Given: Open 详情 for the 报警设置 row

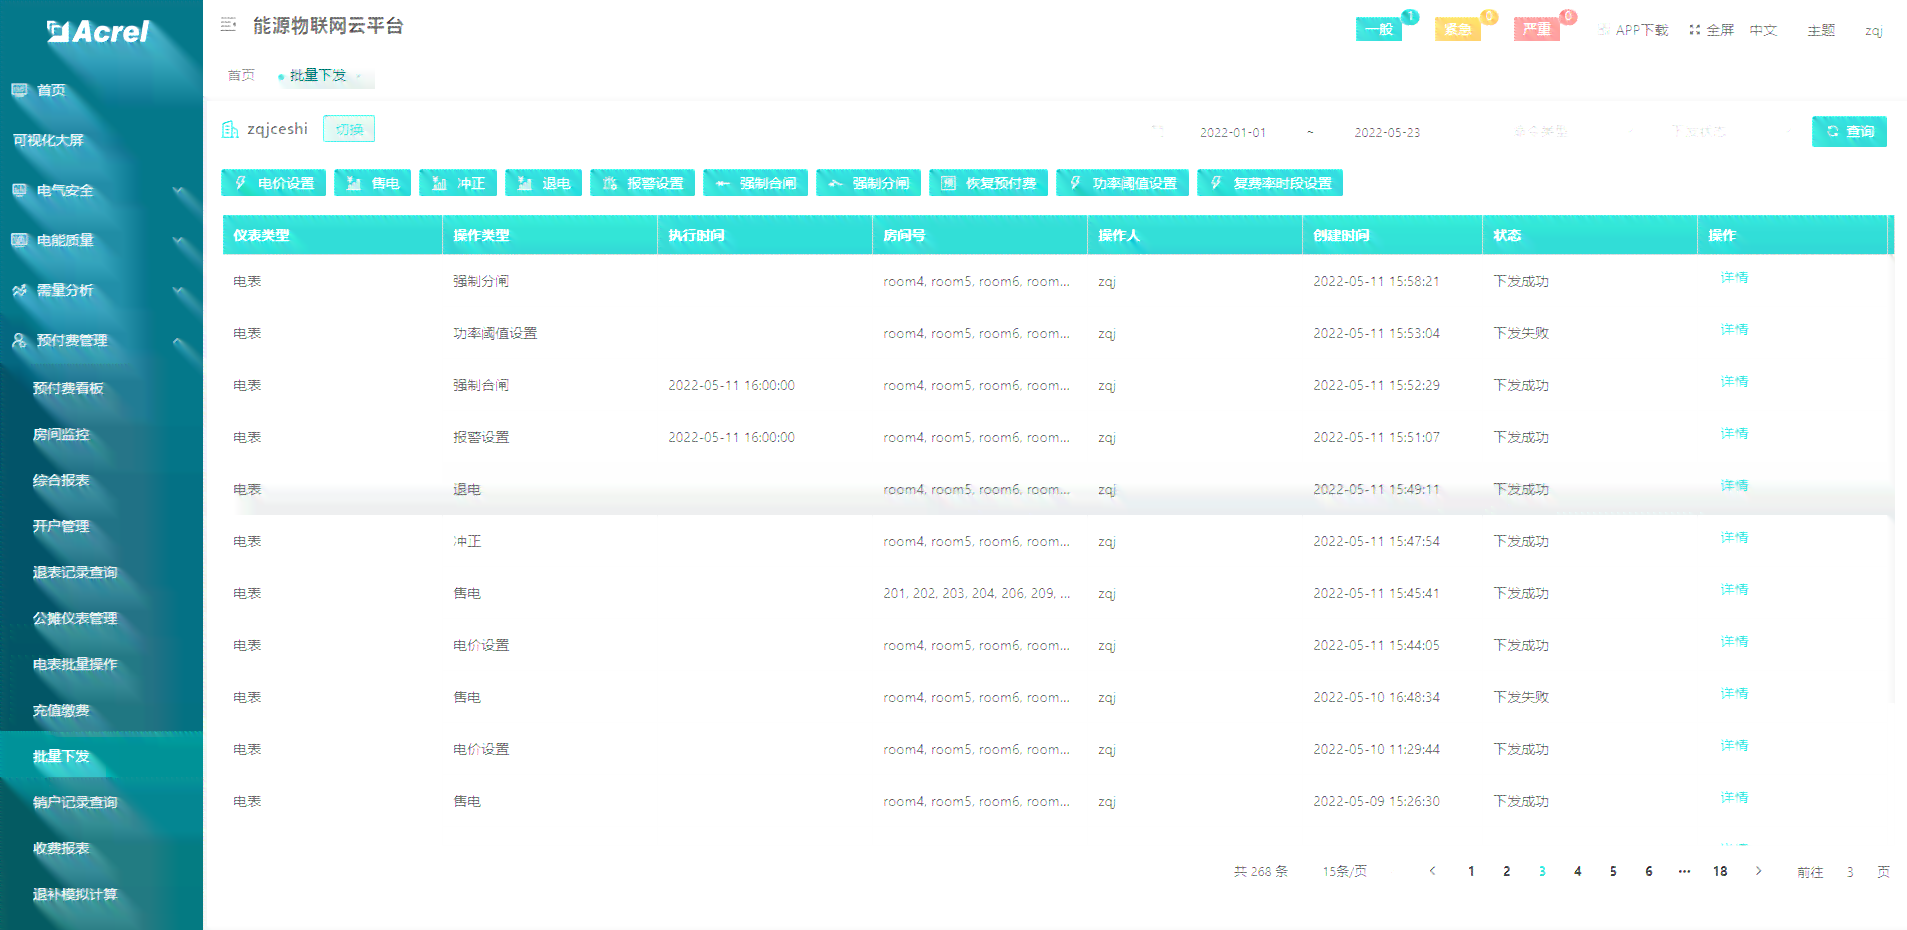Looking at the screenshot, I should pyautogui.click(x=1734, y=433).
